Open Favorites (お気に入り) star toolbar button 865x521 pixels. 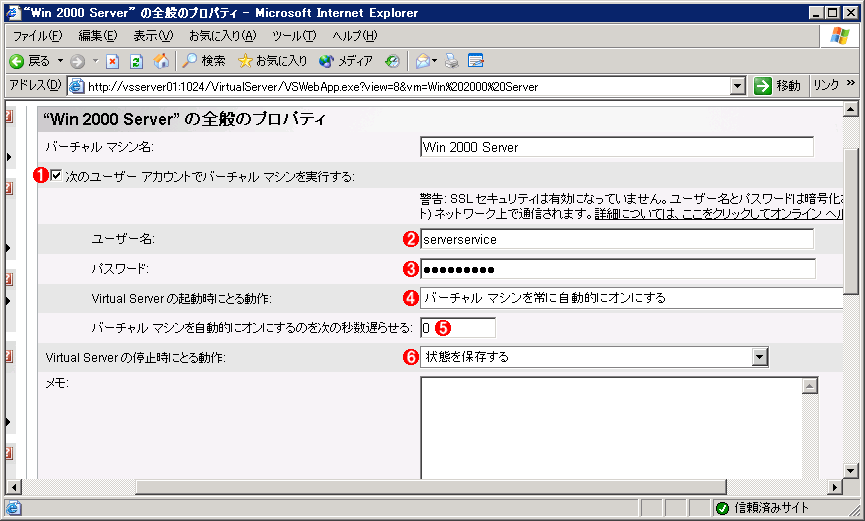273,61
